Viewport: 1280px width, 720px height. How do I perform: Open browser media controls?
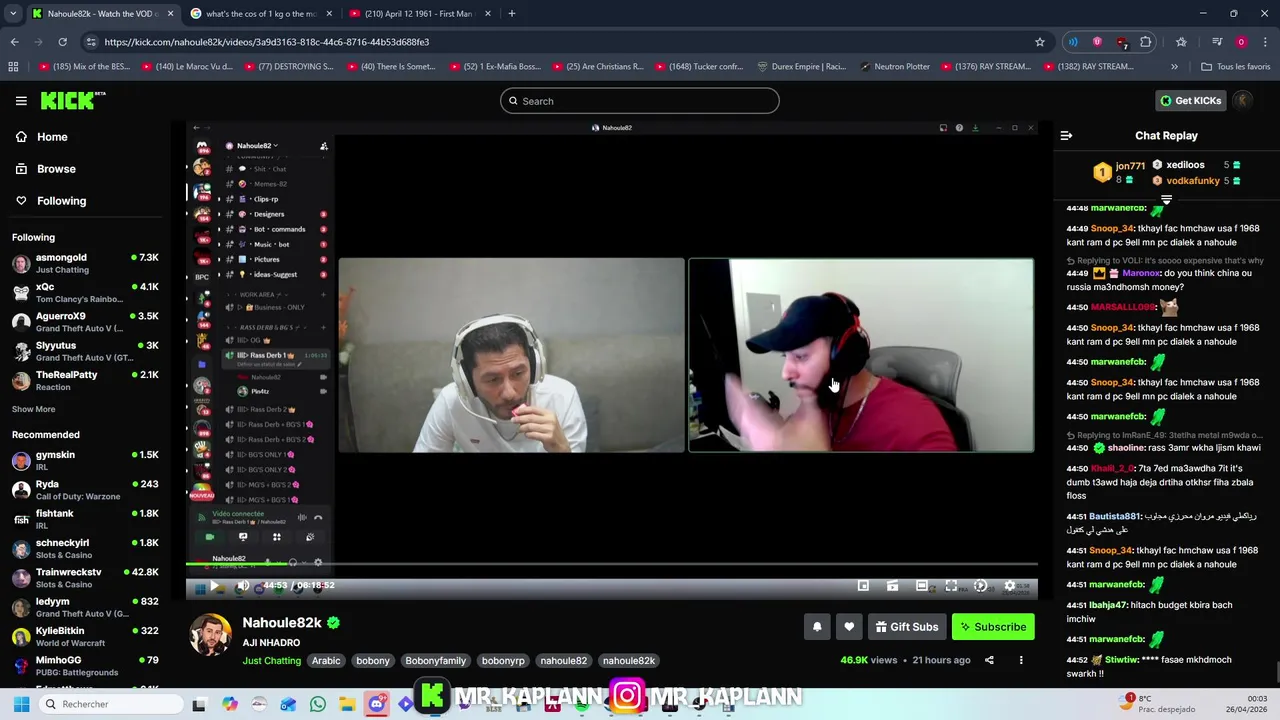pyautogui.click(x=1217, y=42)
